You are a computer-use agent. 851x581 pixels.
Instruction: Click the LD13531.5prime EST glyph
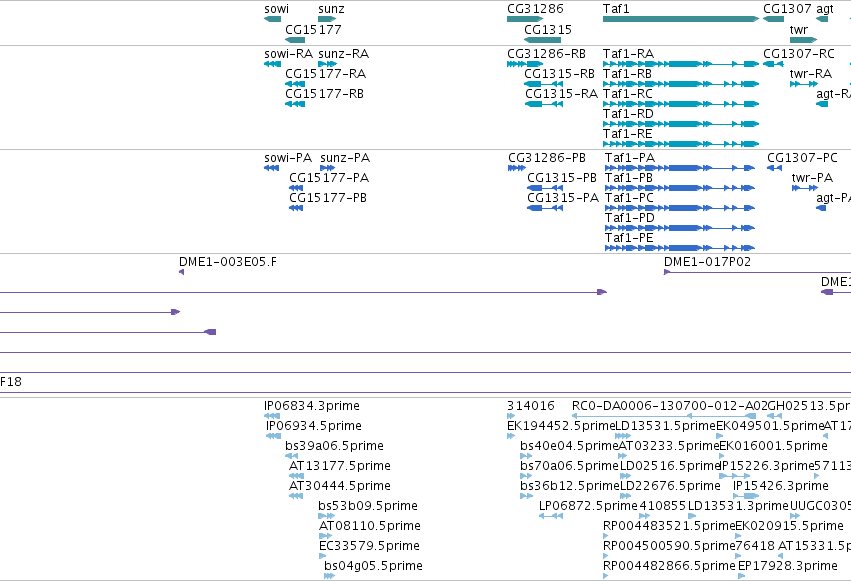(x=623, y=436)
